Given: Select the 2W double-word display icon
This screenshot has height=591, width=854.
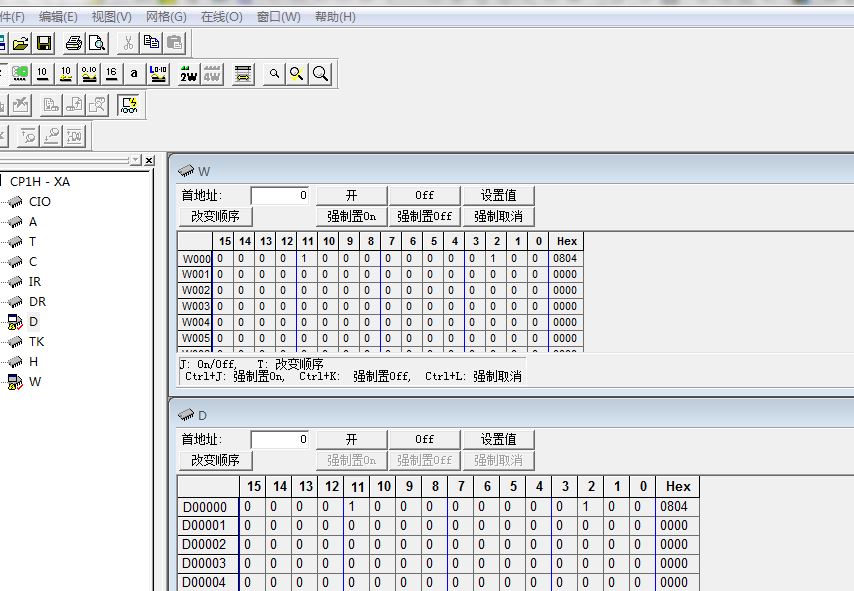Looking at the screenshot, I should point(188,74).
